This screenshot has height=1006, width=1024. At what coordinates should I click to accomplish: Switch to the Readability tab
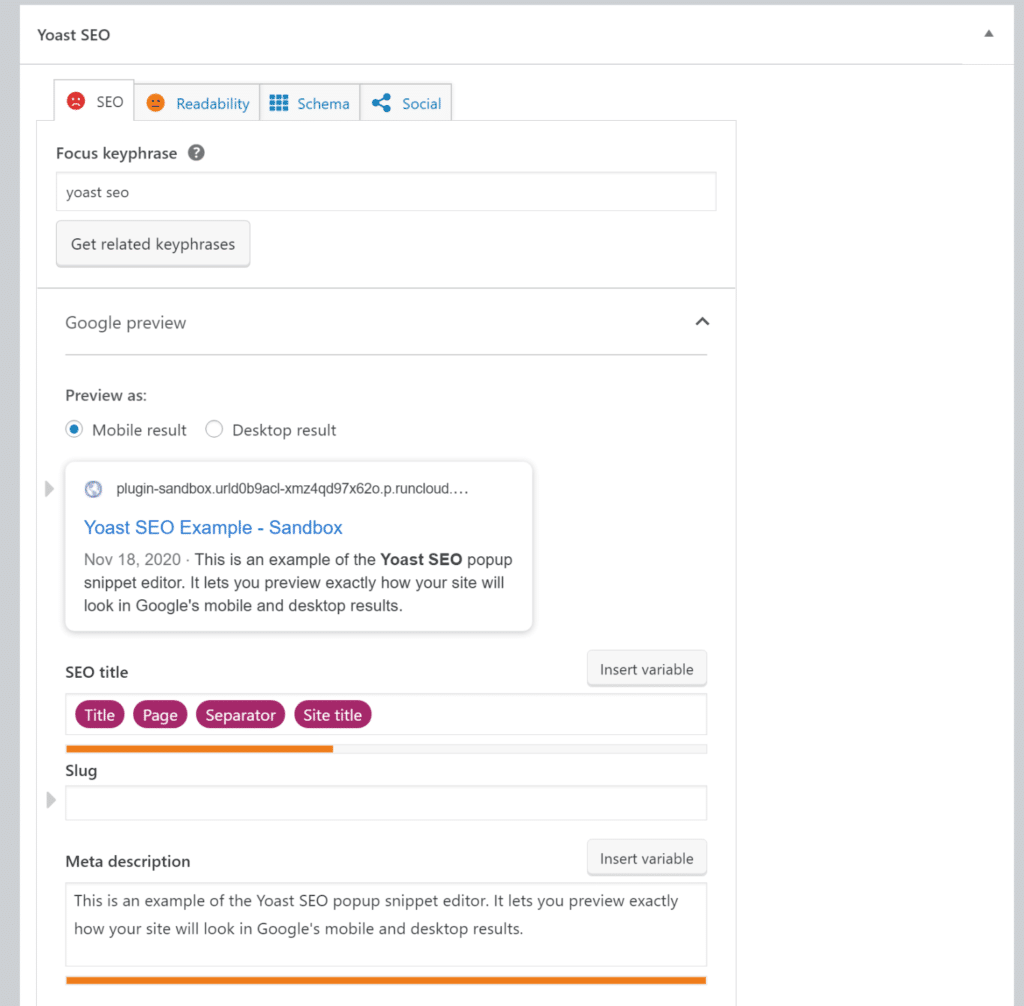pos(210,103)
